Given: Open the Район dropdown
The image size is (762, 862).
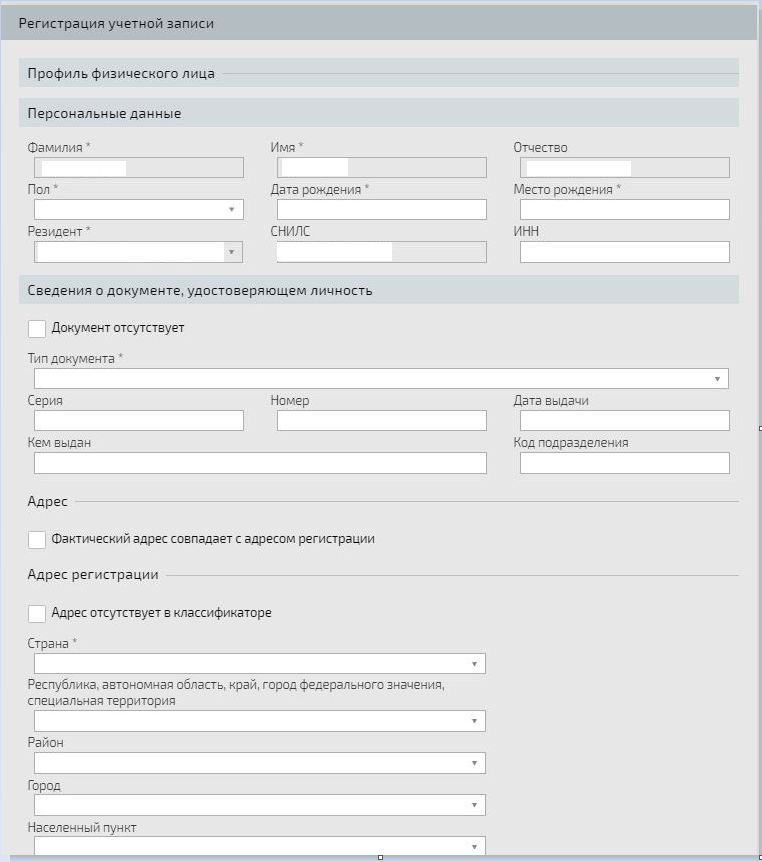Looking at the screenshot, I should click(259, 762).
